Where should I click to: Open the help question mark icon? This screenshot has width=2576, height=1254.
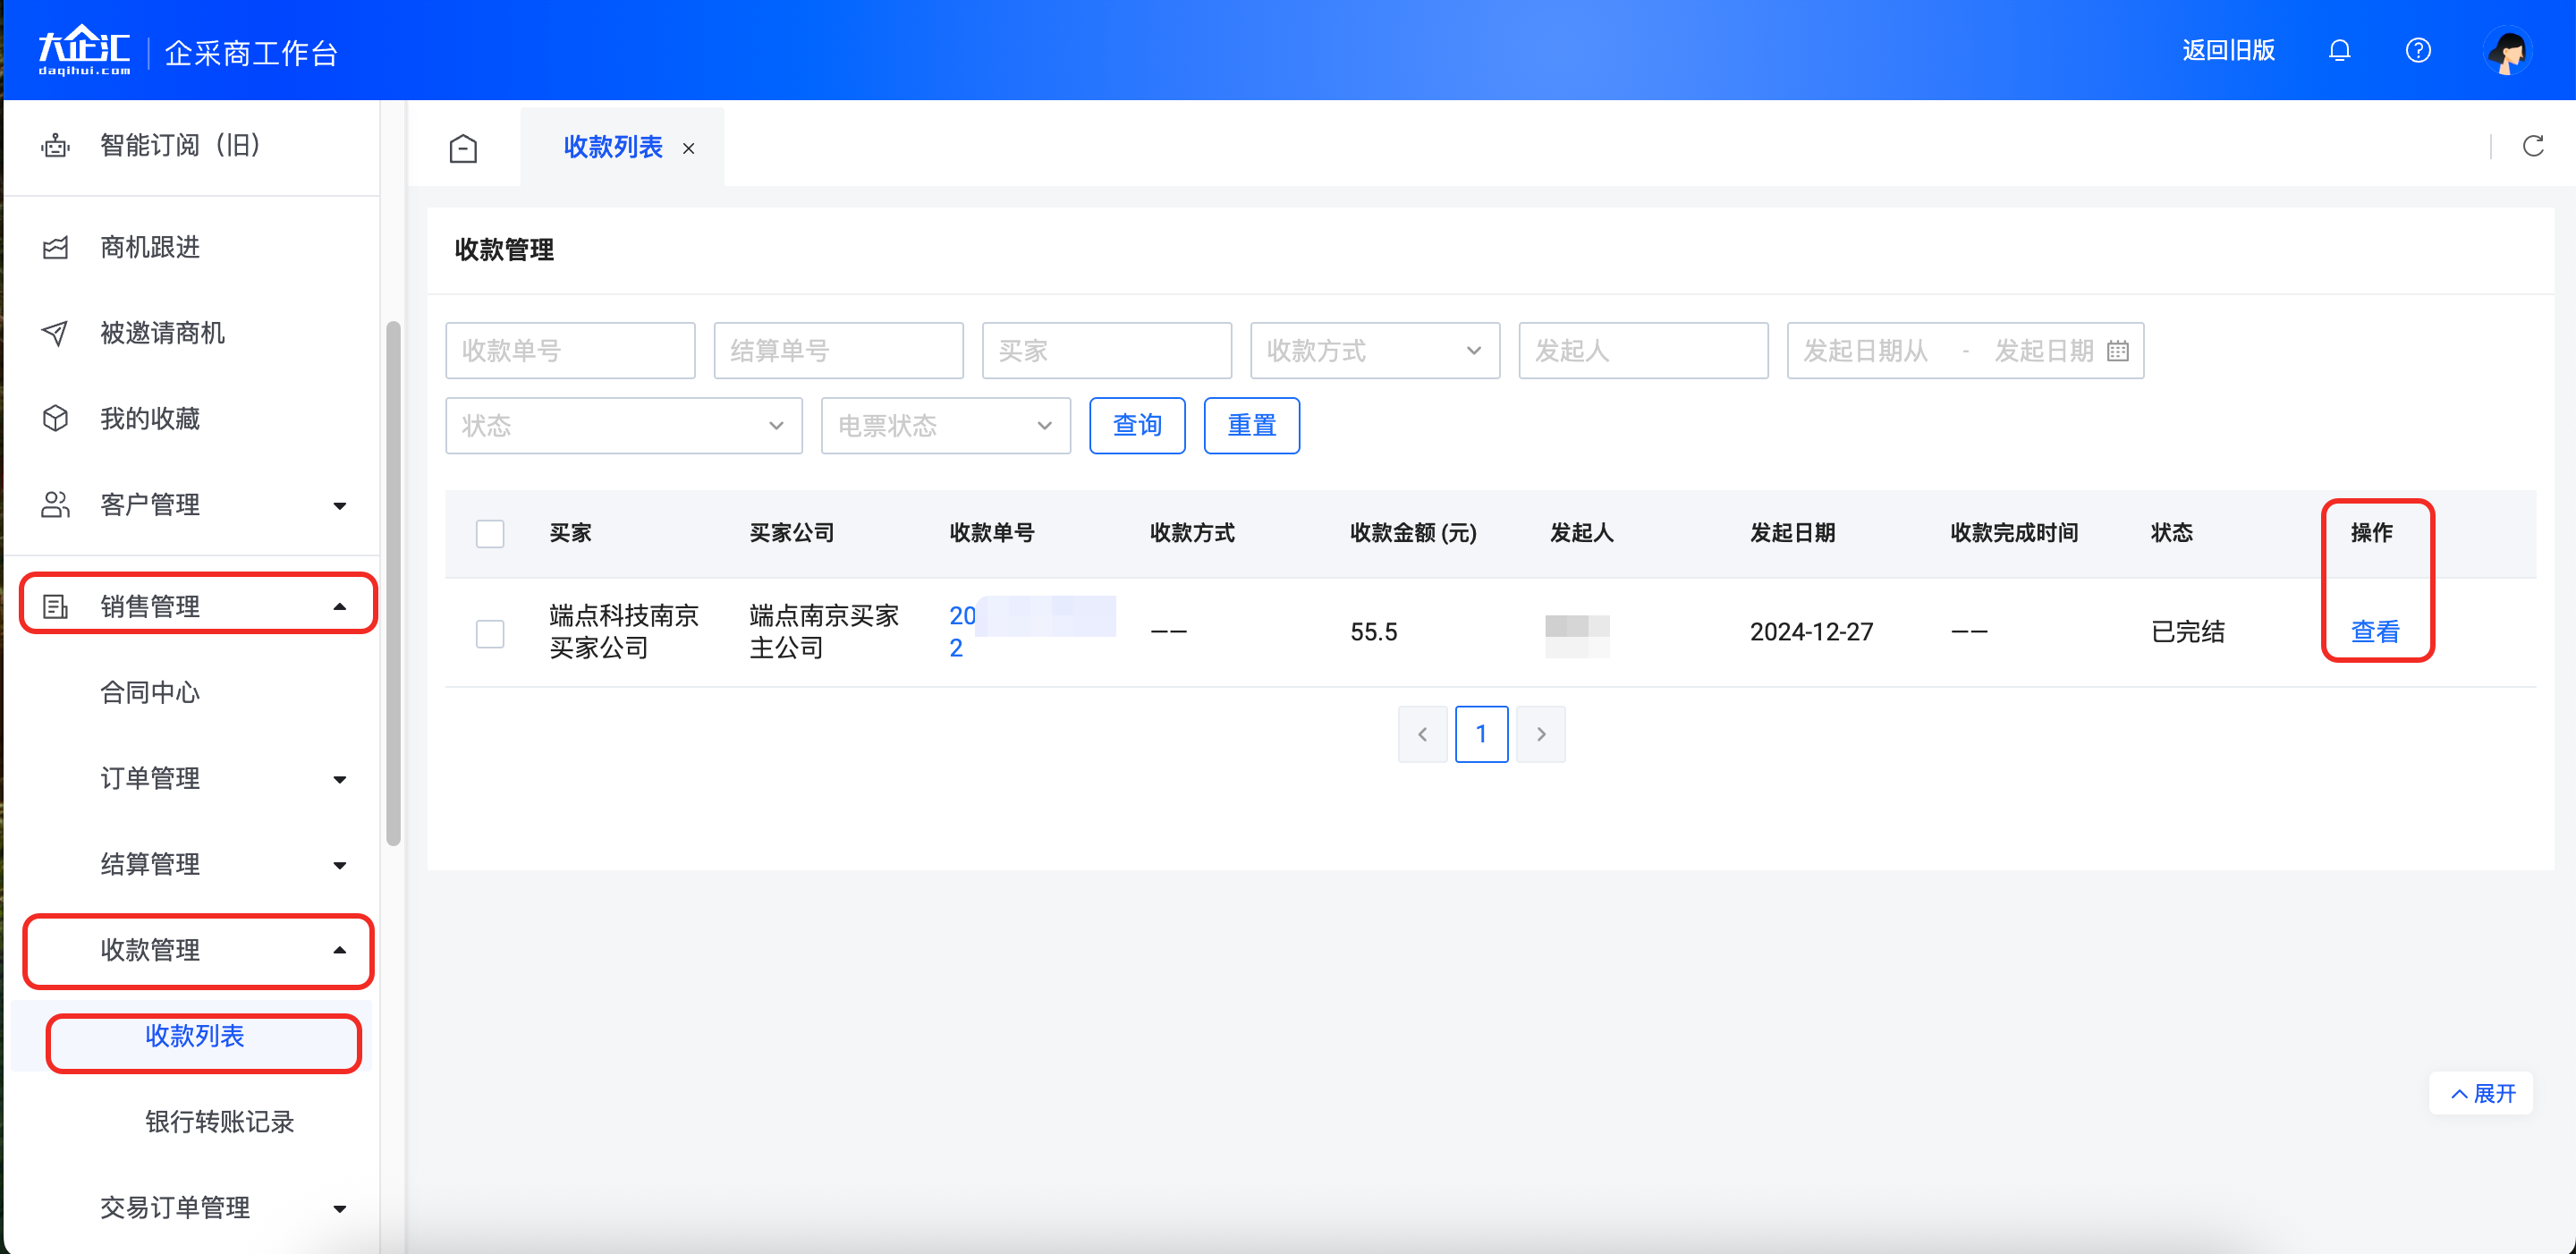click(2418, 50)
